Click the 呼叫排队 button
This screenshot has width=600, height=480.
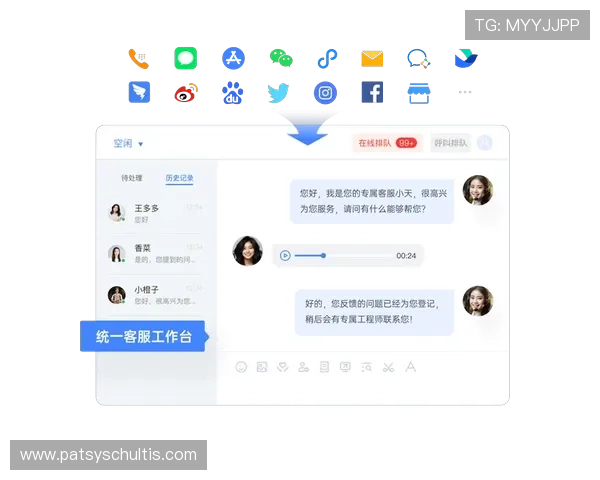pyautogui.click(x=451, y=143)
